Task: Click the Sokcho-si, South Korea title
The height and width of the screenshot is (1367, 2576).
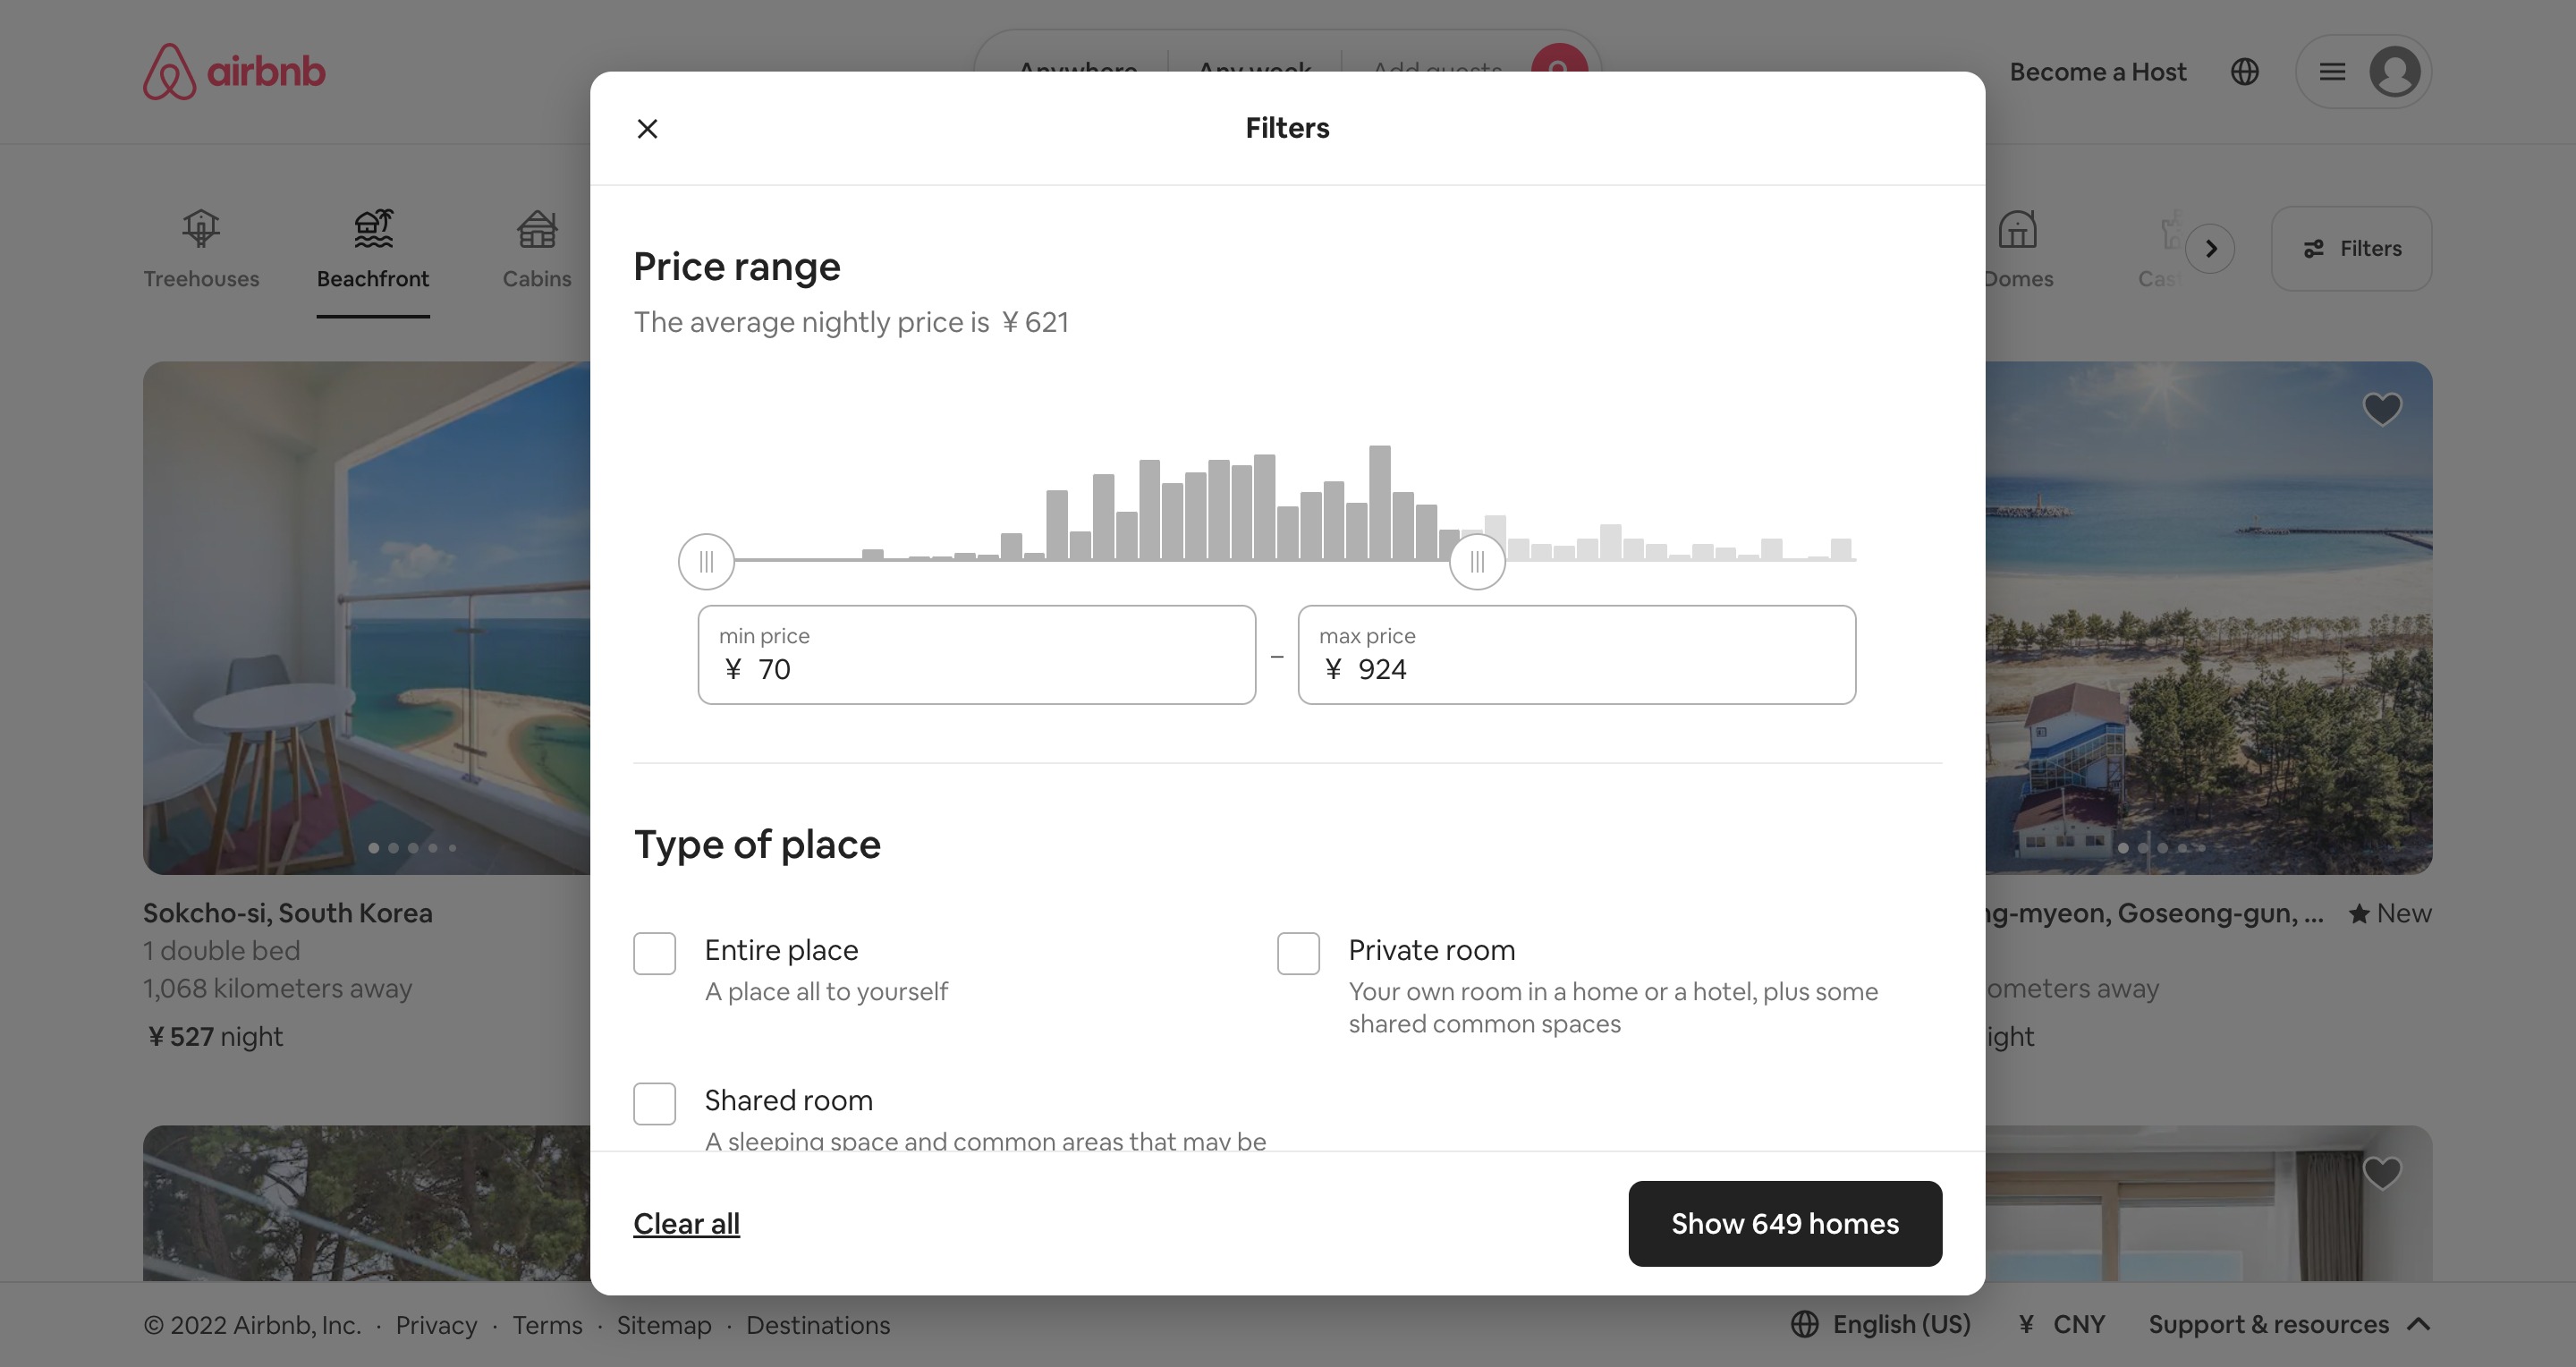Action: click(x=288, y=913)
